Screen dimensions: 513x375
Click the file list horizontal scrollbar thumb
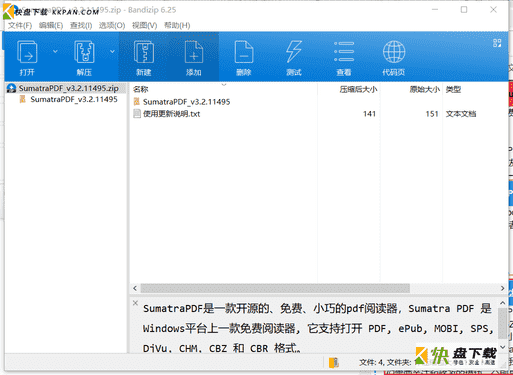pos(275,288)
